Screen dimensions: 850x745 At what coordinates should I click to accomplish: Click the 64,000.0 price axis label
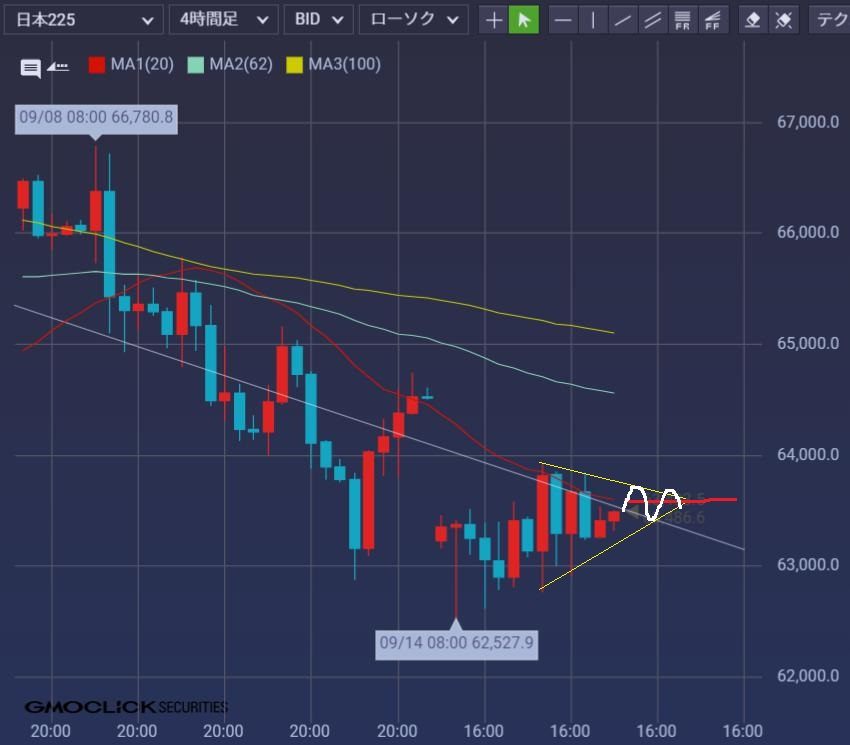[x=808, y=454]
